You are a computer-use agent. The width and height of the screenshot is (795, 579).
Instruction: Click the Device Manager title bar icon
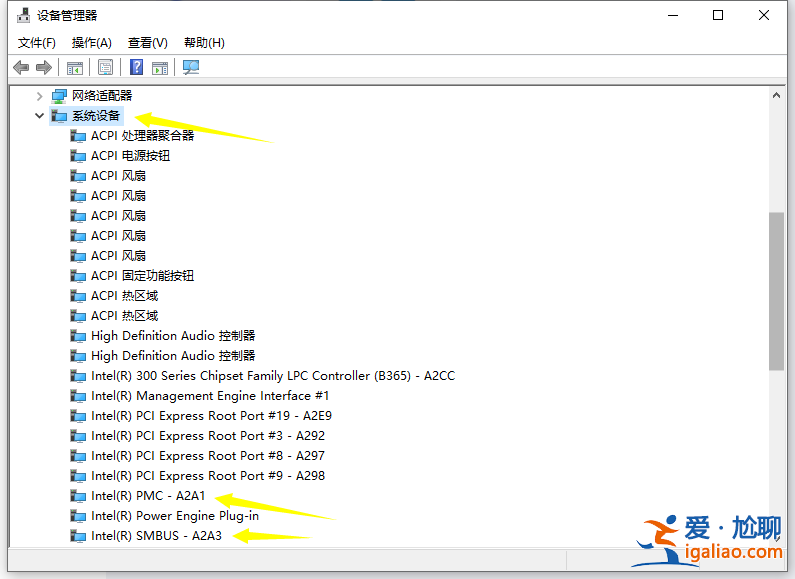(23, 16)
